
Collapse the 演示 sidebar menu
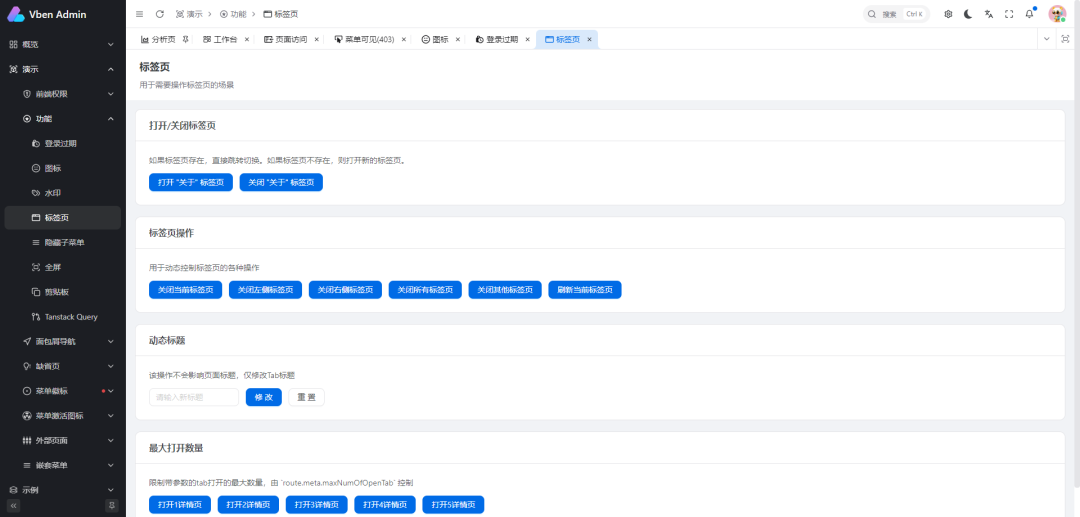tap(63, 69)
